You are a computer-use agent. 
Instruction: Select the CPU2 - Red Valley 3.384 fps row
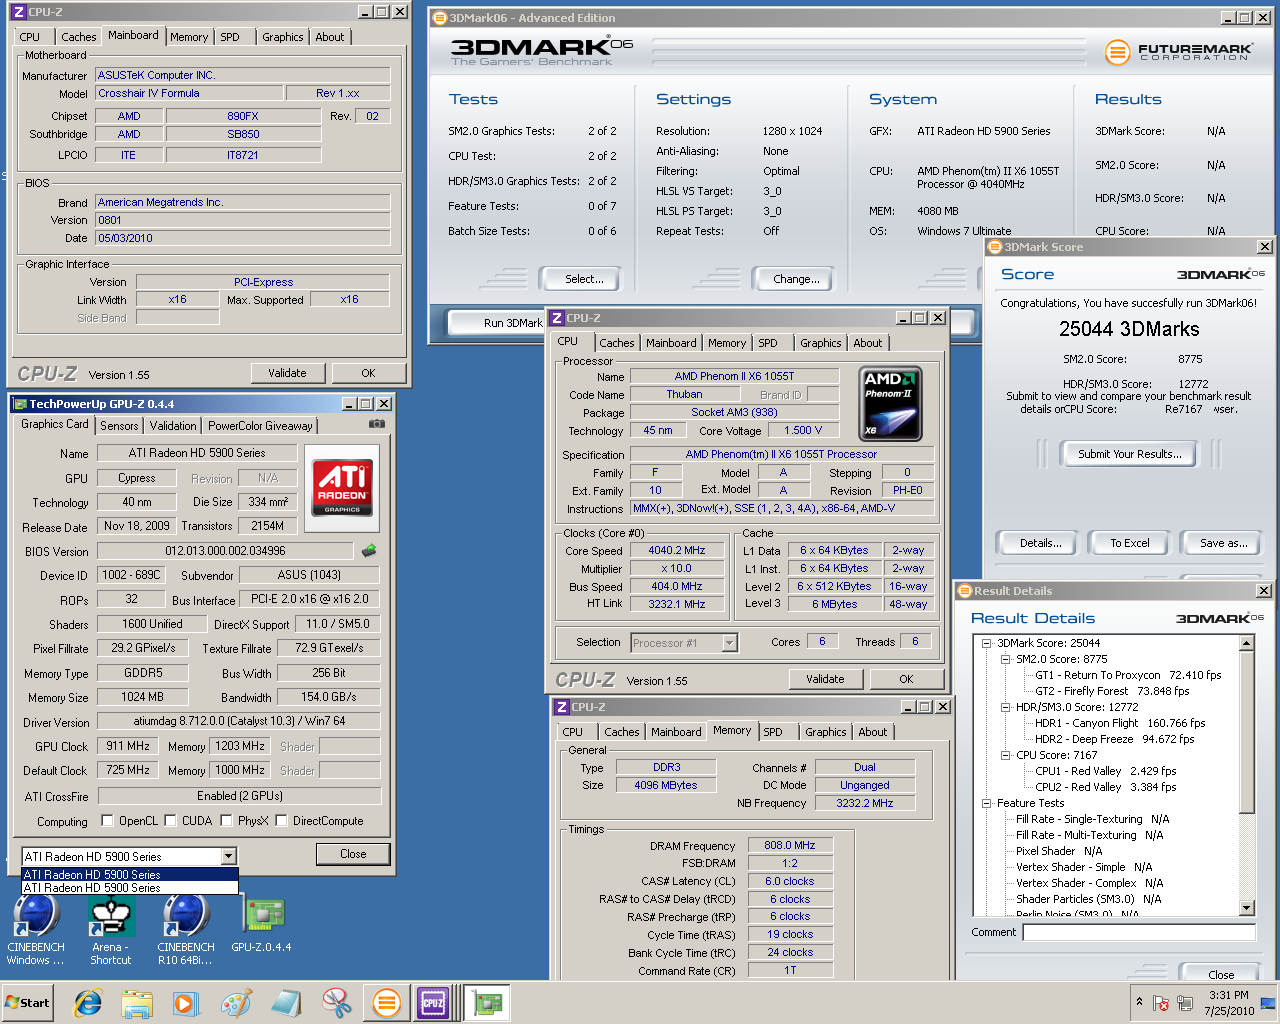coord(1105,787)
